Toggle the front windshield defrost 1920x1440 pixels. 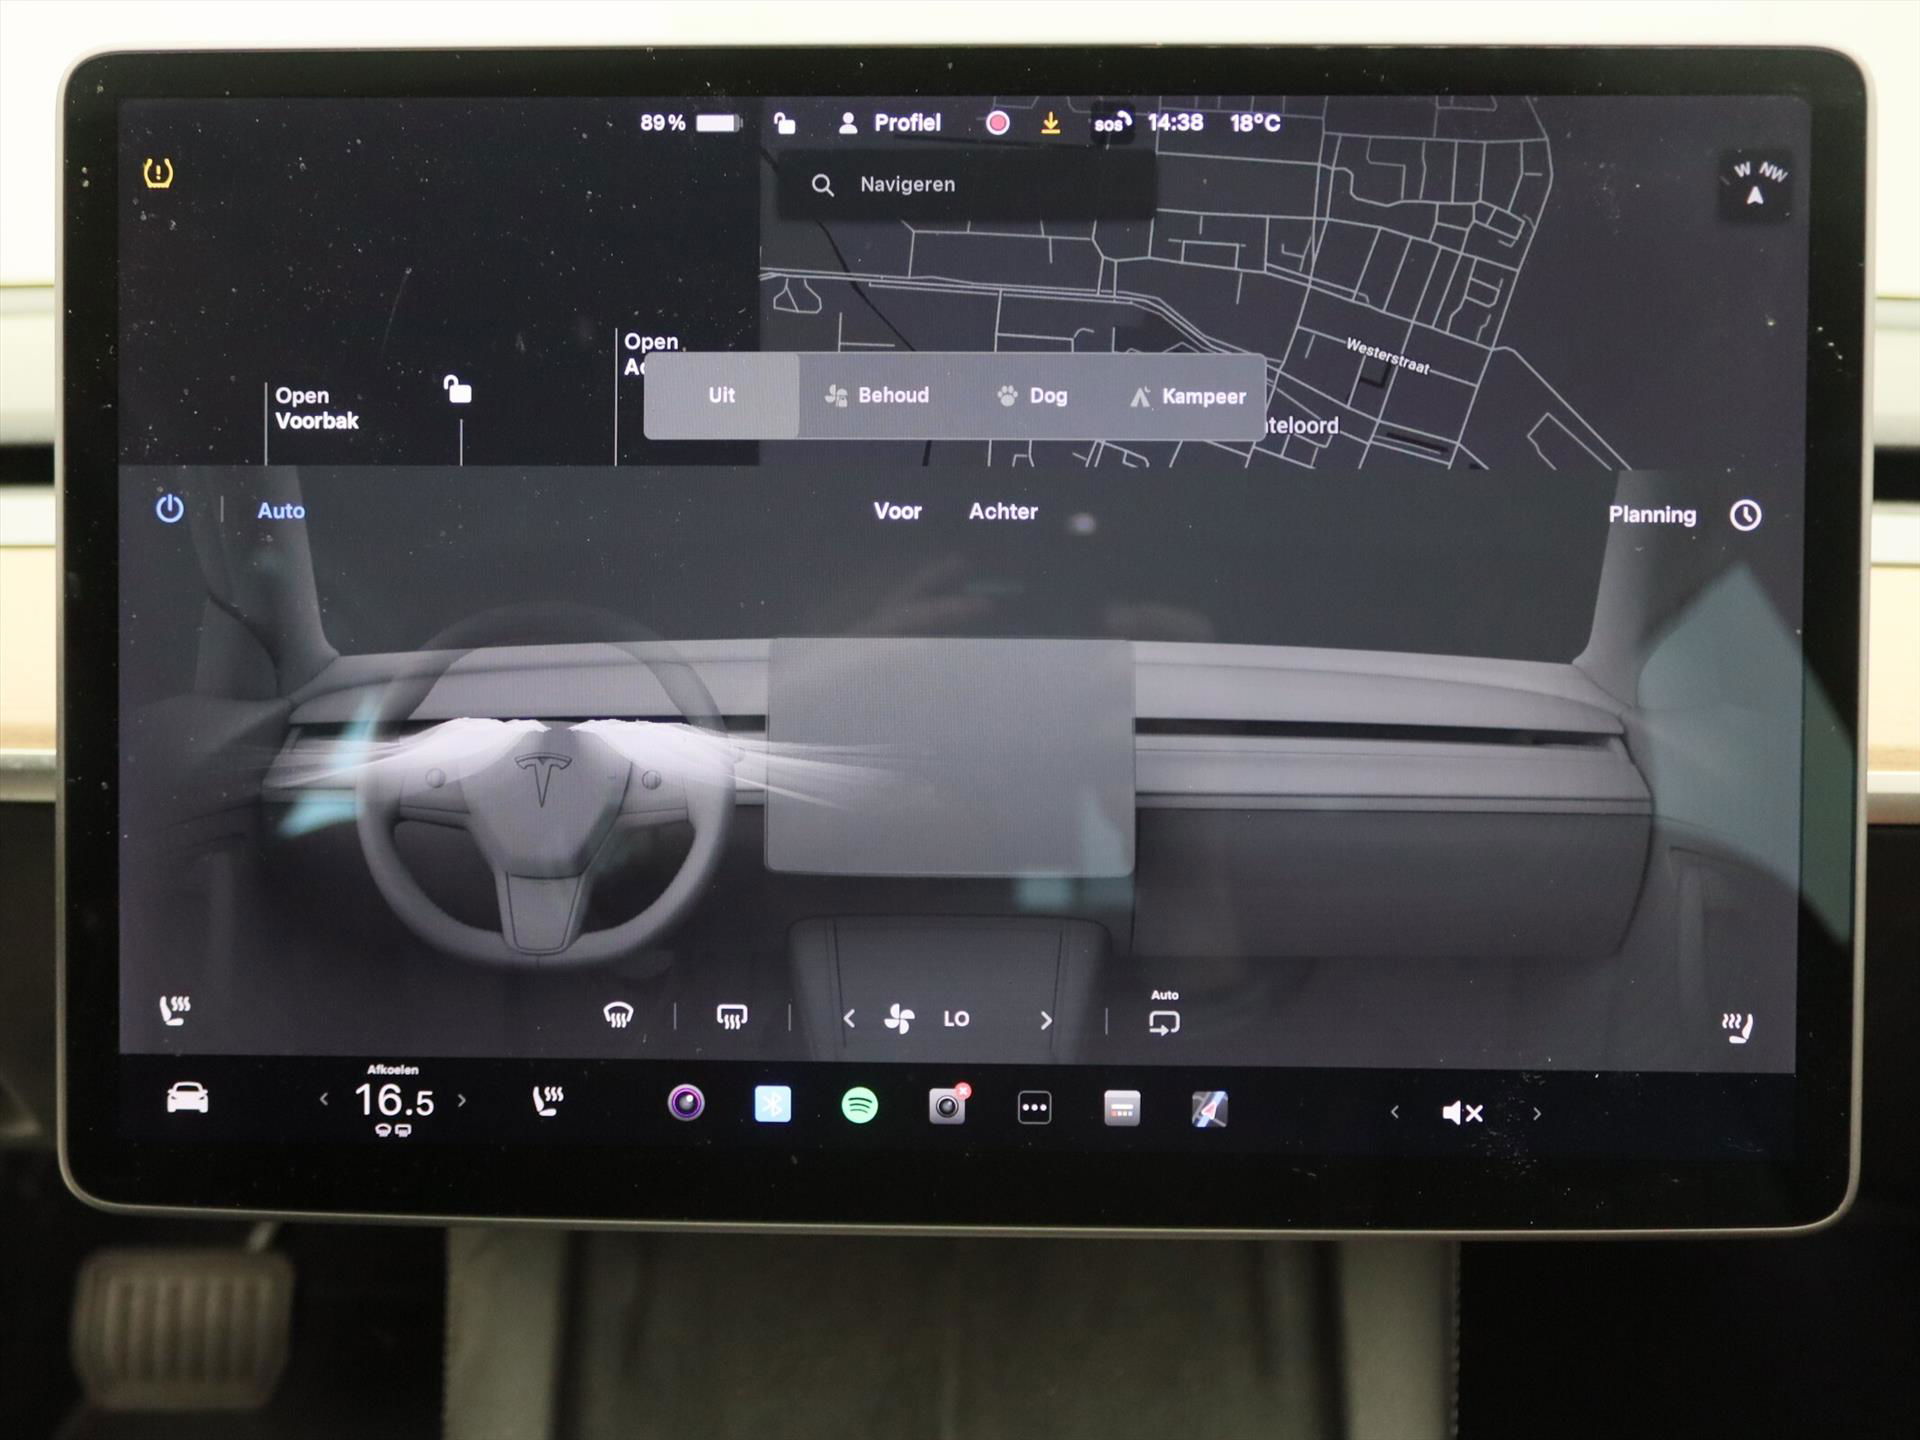click(618, 1017)
